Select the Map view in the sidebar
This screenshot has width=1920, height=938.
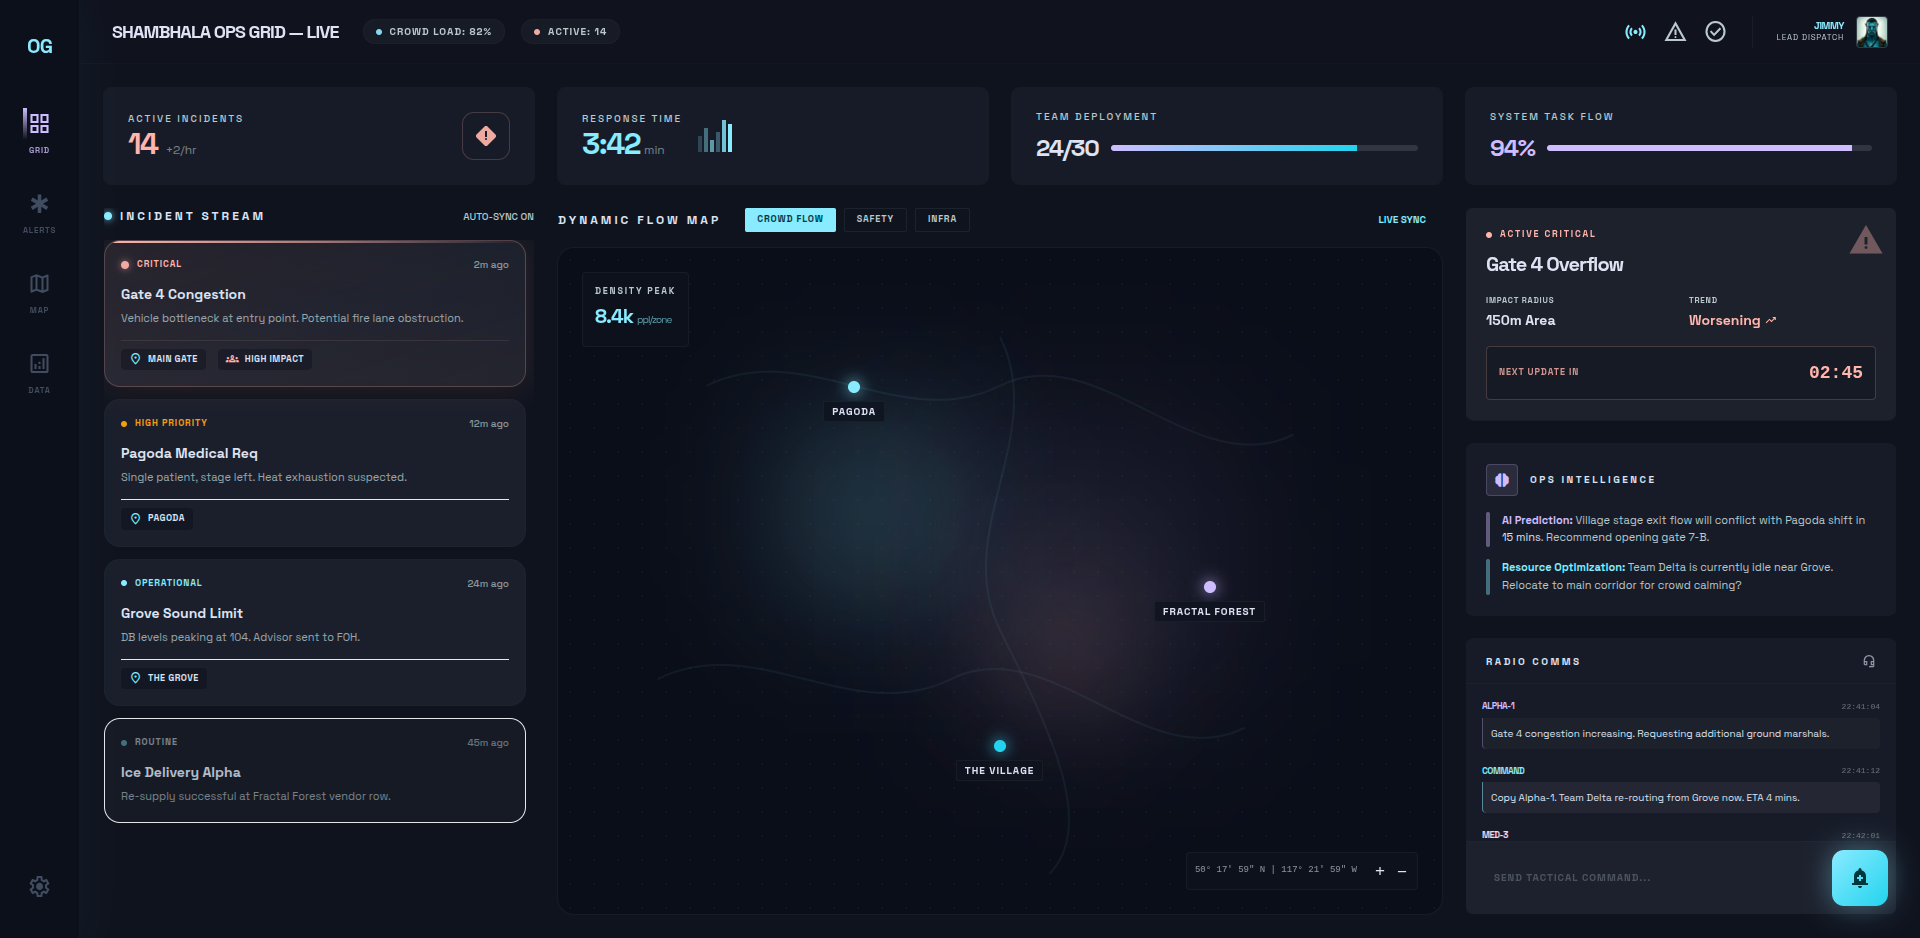39,292
